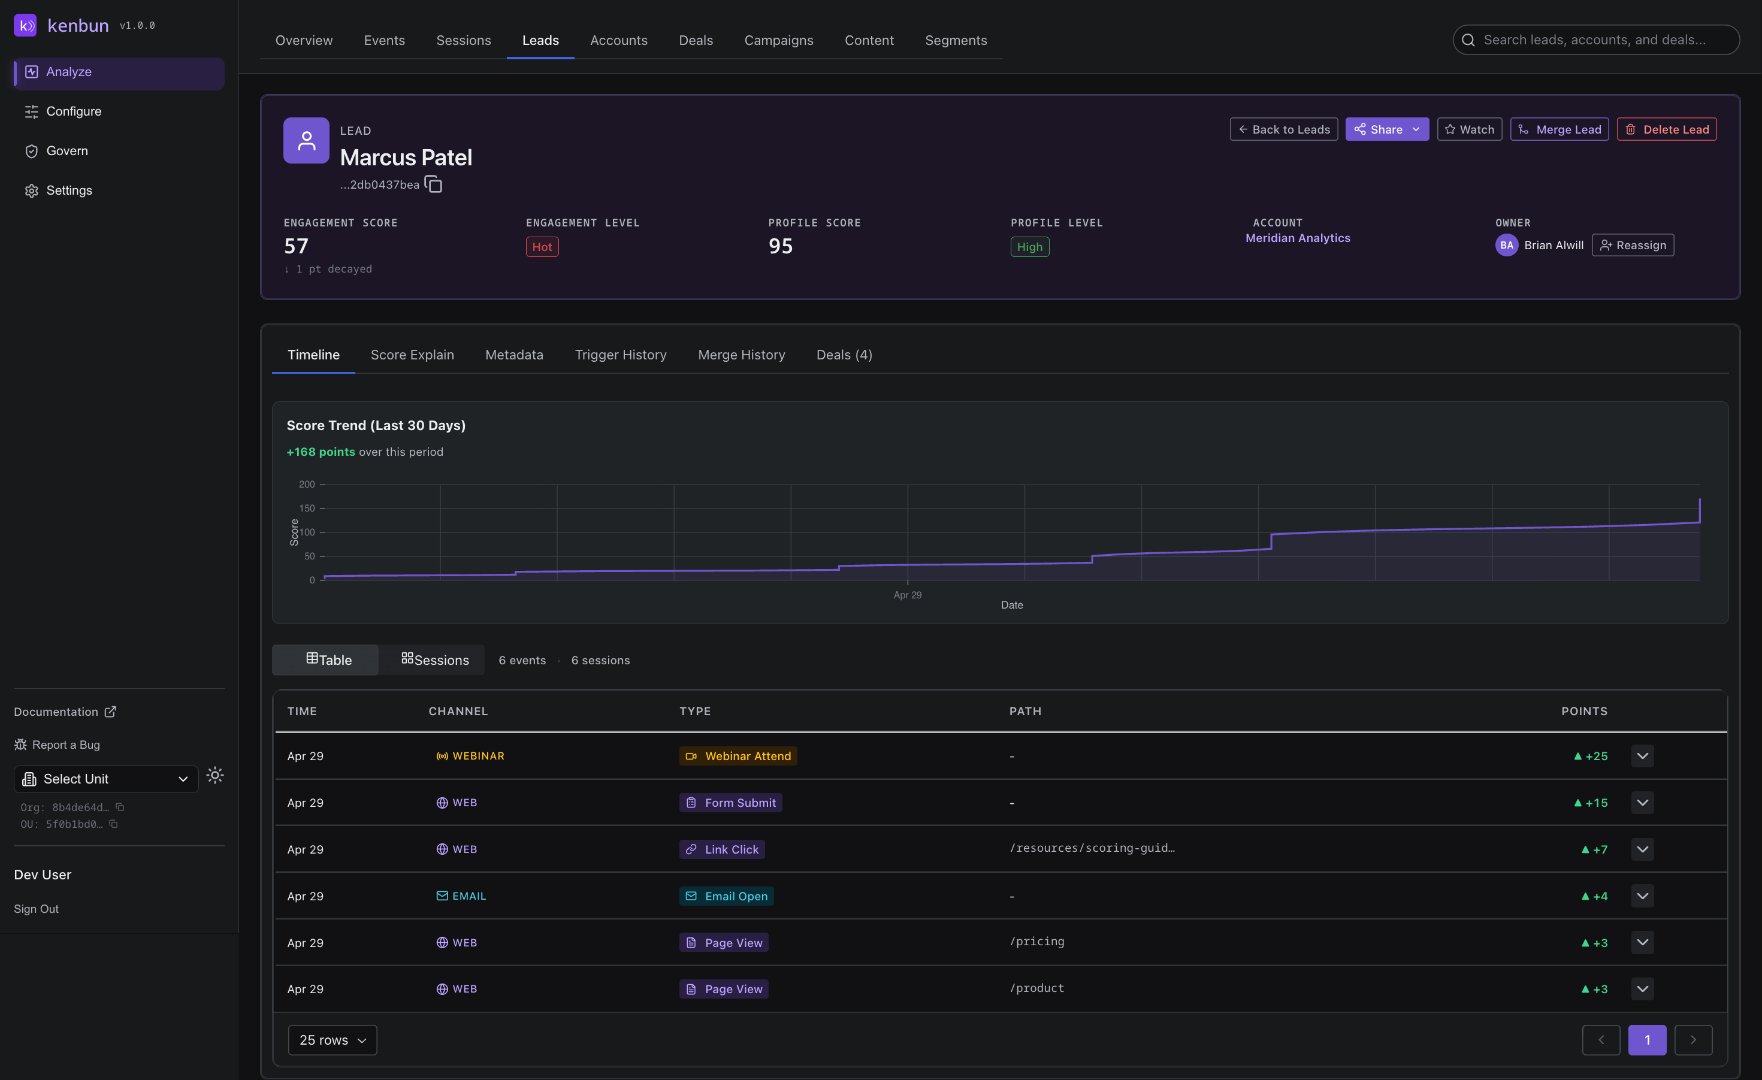
Task: Open the Merge History tab
Action: point(741,355)
